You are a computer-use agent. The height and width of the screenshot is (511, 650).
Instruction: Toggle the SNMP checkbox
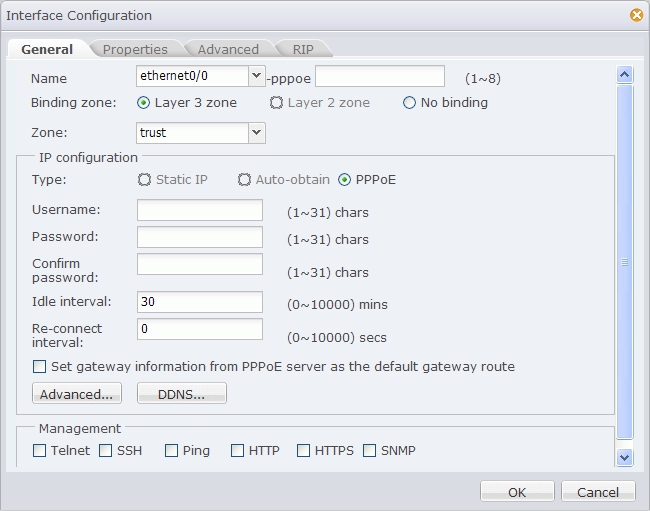pos(369,451)
